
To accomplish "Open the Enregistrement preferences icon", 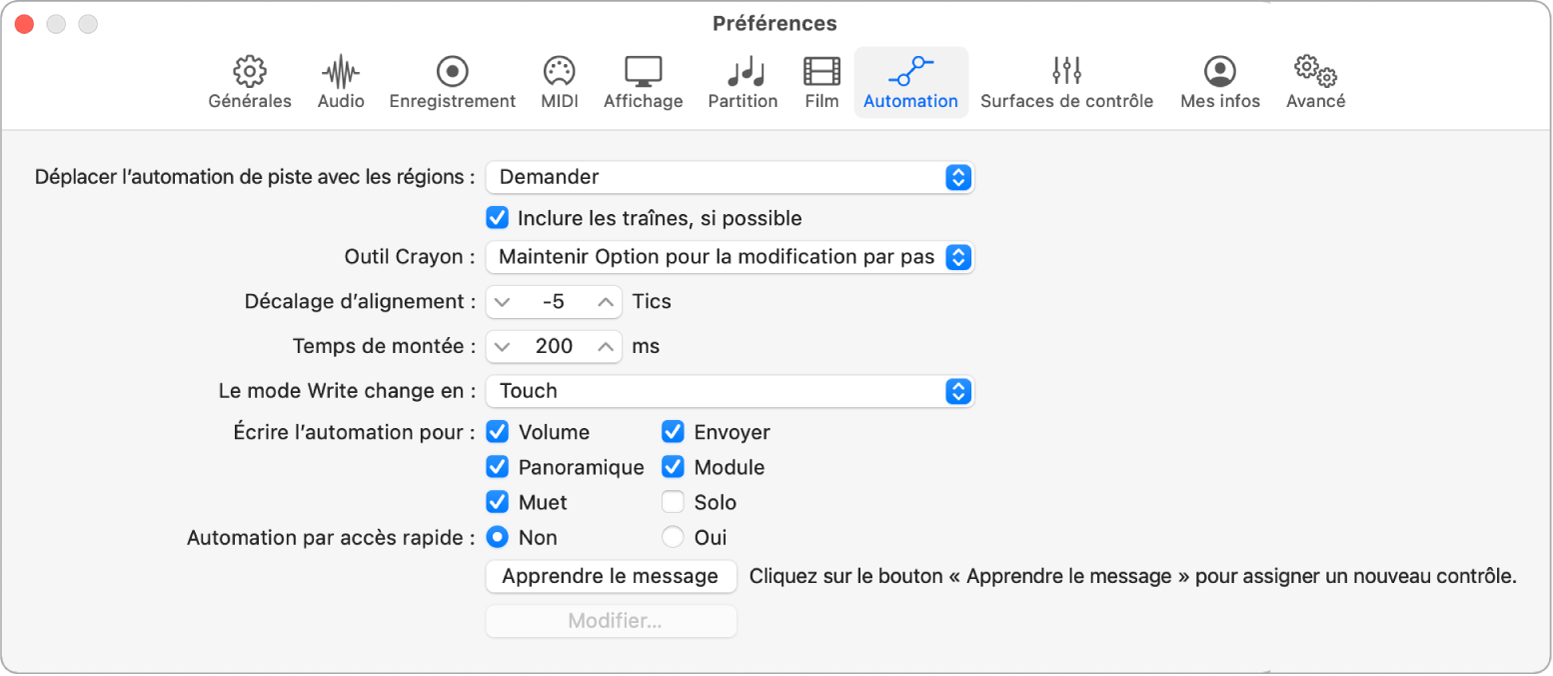I will 452,80.
